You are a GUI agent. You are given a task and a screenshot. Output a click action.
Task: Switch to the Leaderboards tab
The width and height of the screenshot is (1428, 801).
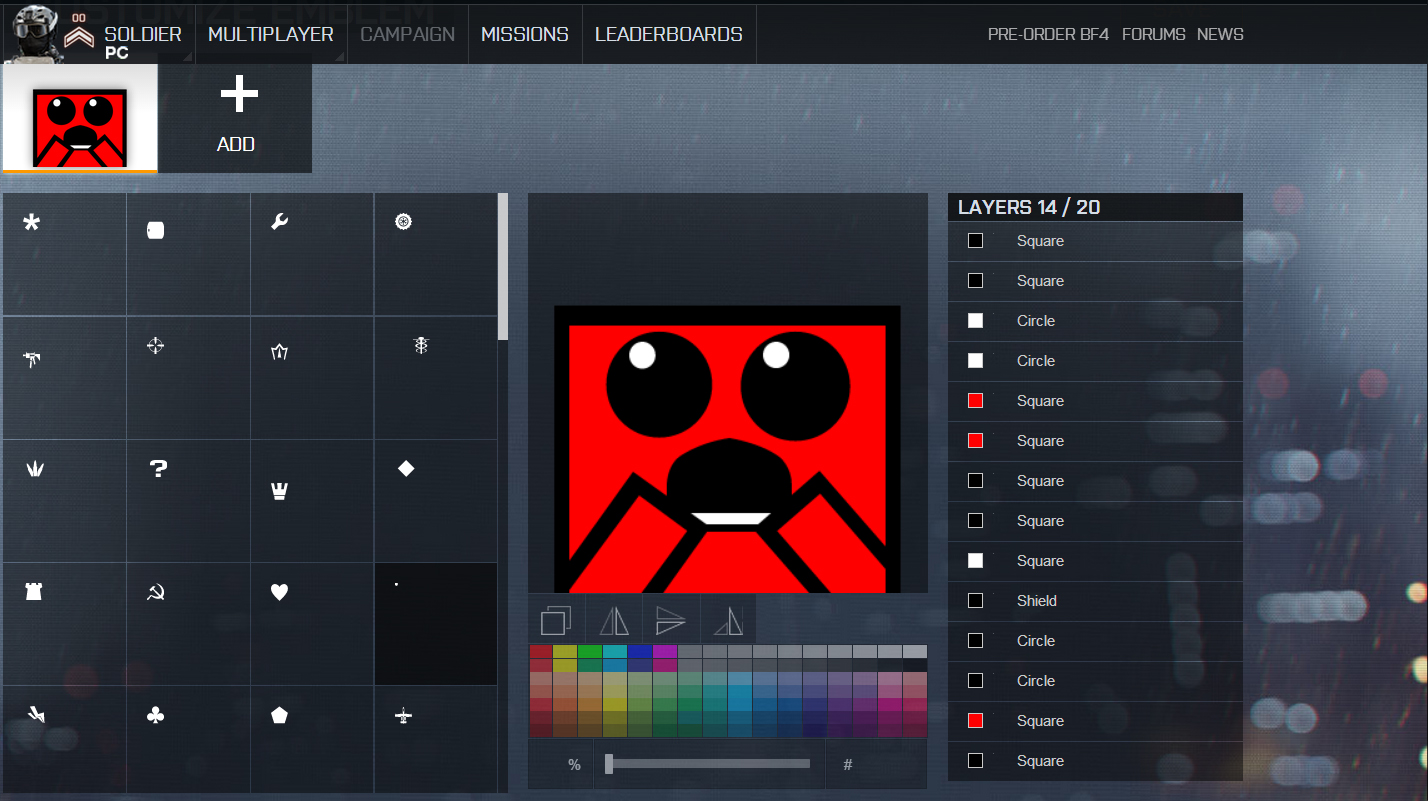(x=669, y=34)
